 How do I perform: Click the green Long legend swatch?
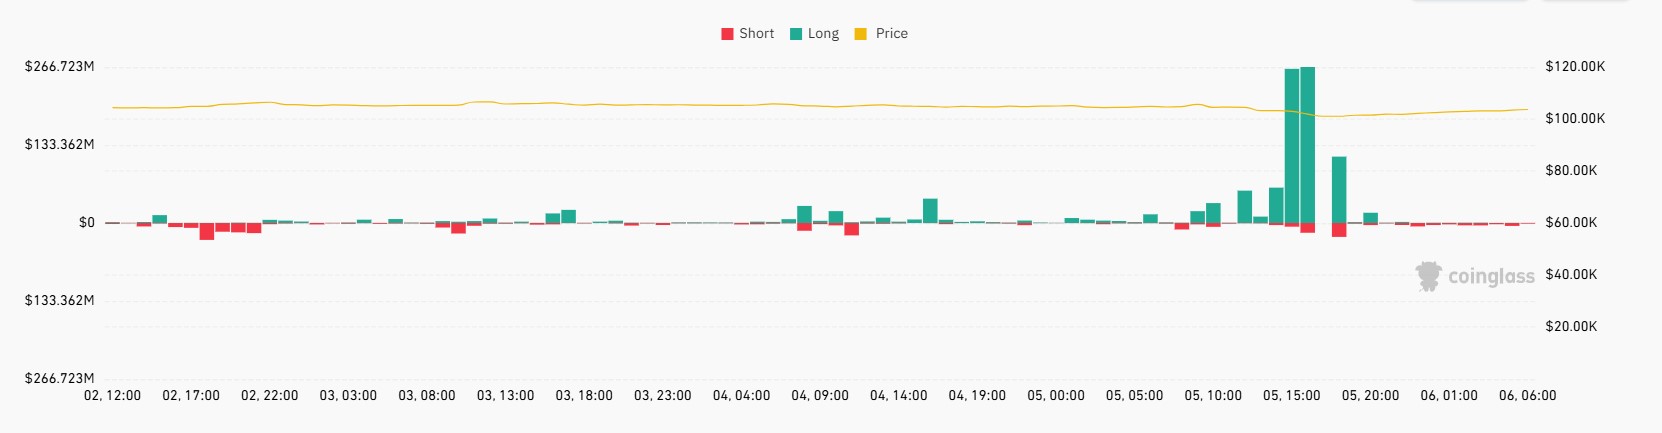[796, 34]
